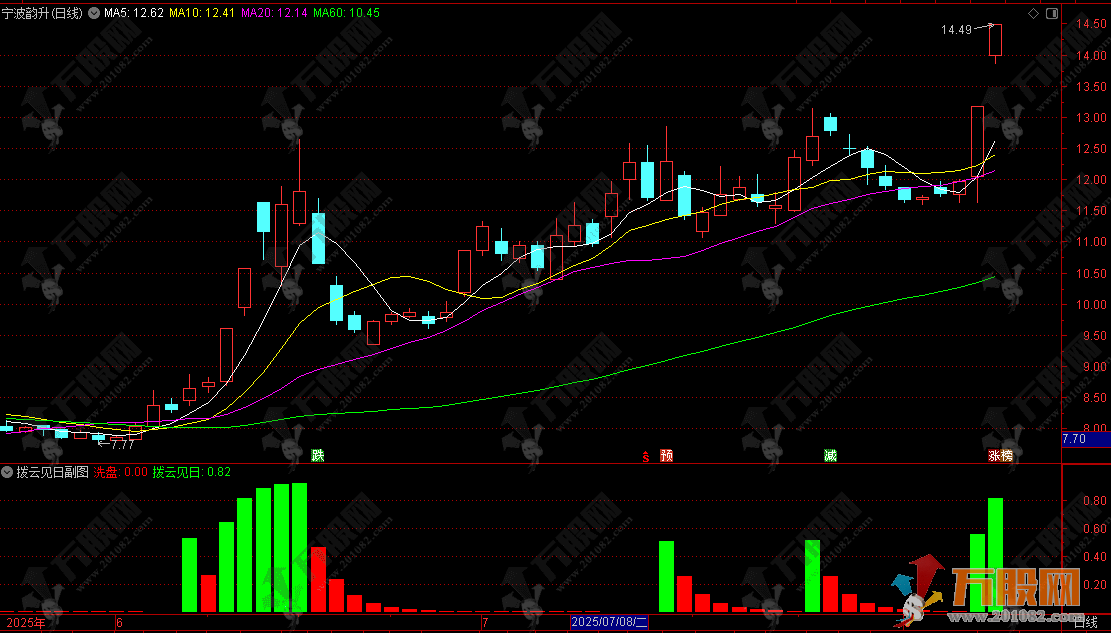The image size is (1111, 633).
Task: Click the green MA60: 10.45 label
Action: tap(346, 13)
